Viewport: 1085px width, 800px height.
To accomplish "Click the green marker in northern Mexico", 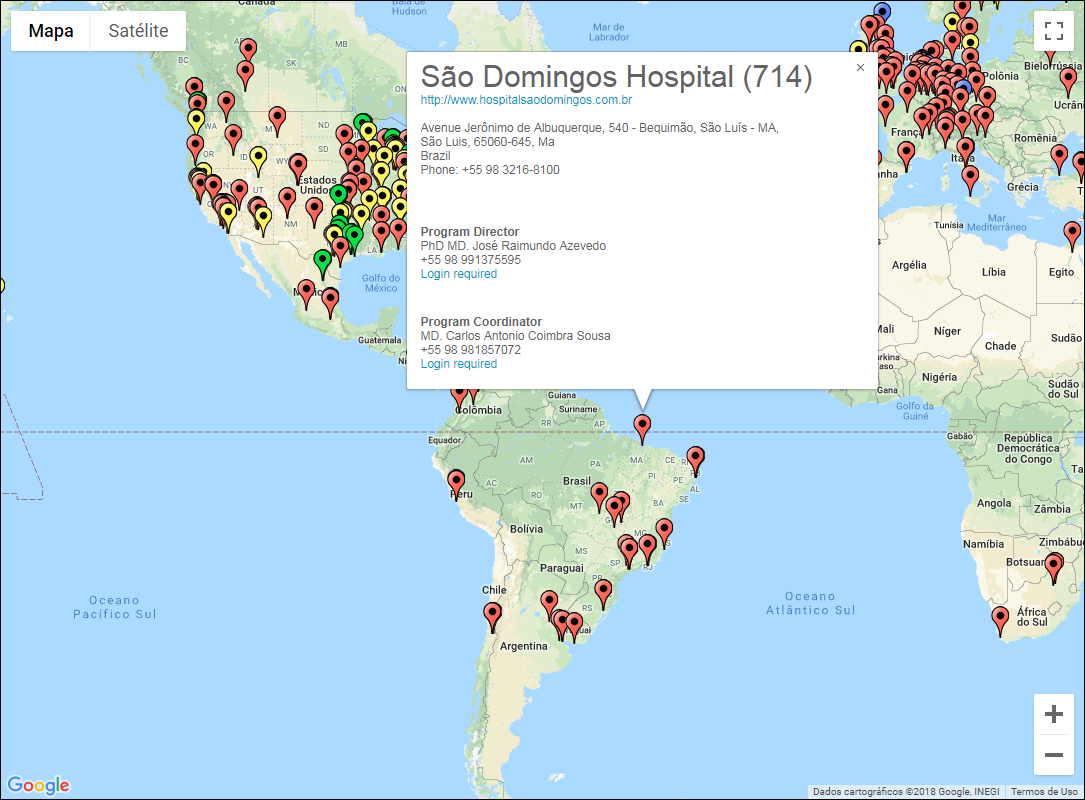I will coord(322,261).
